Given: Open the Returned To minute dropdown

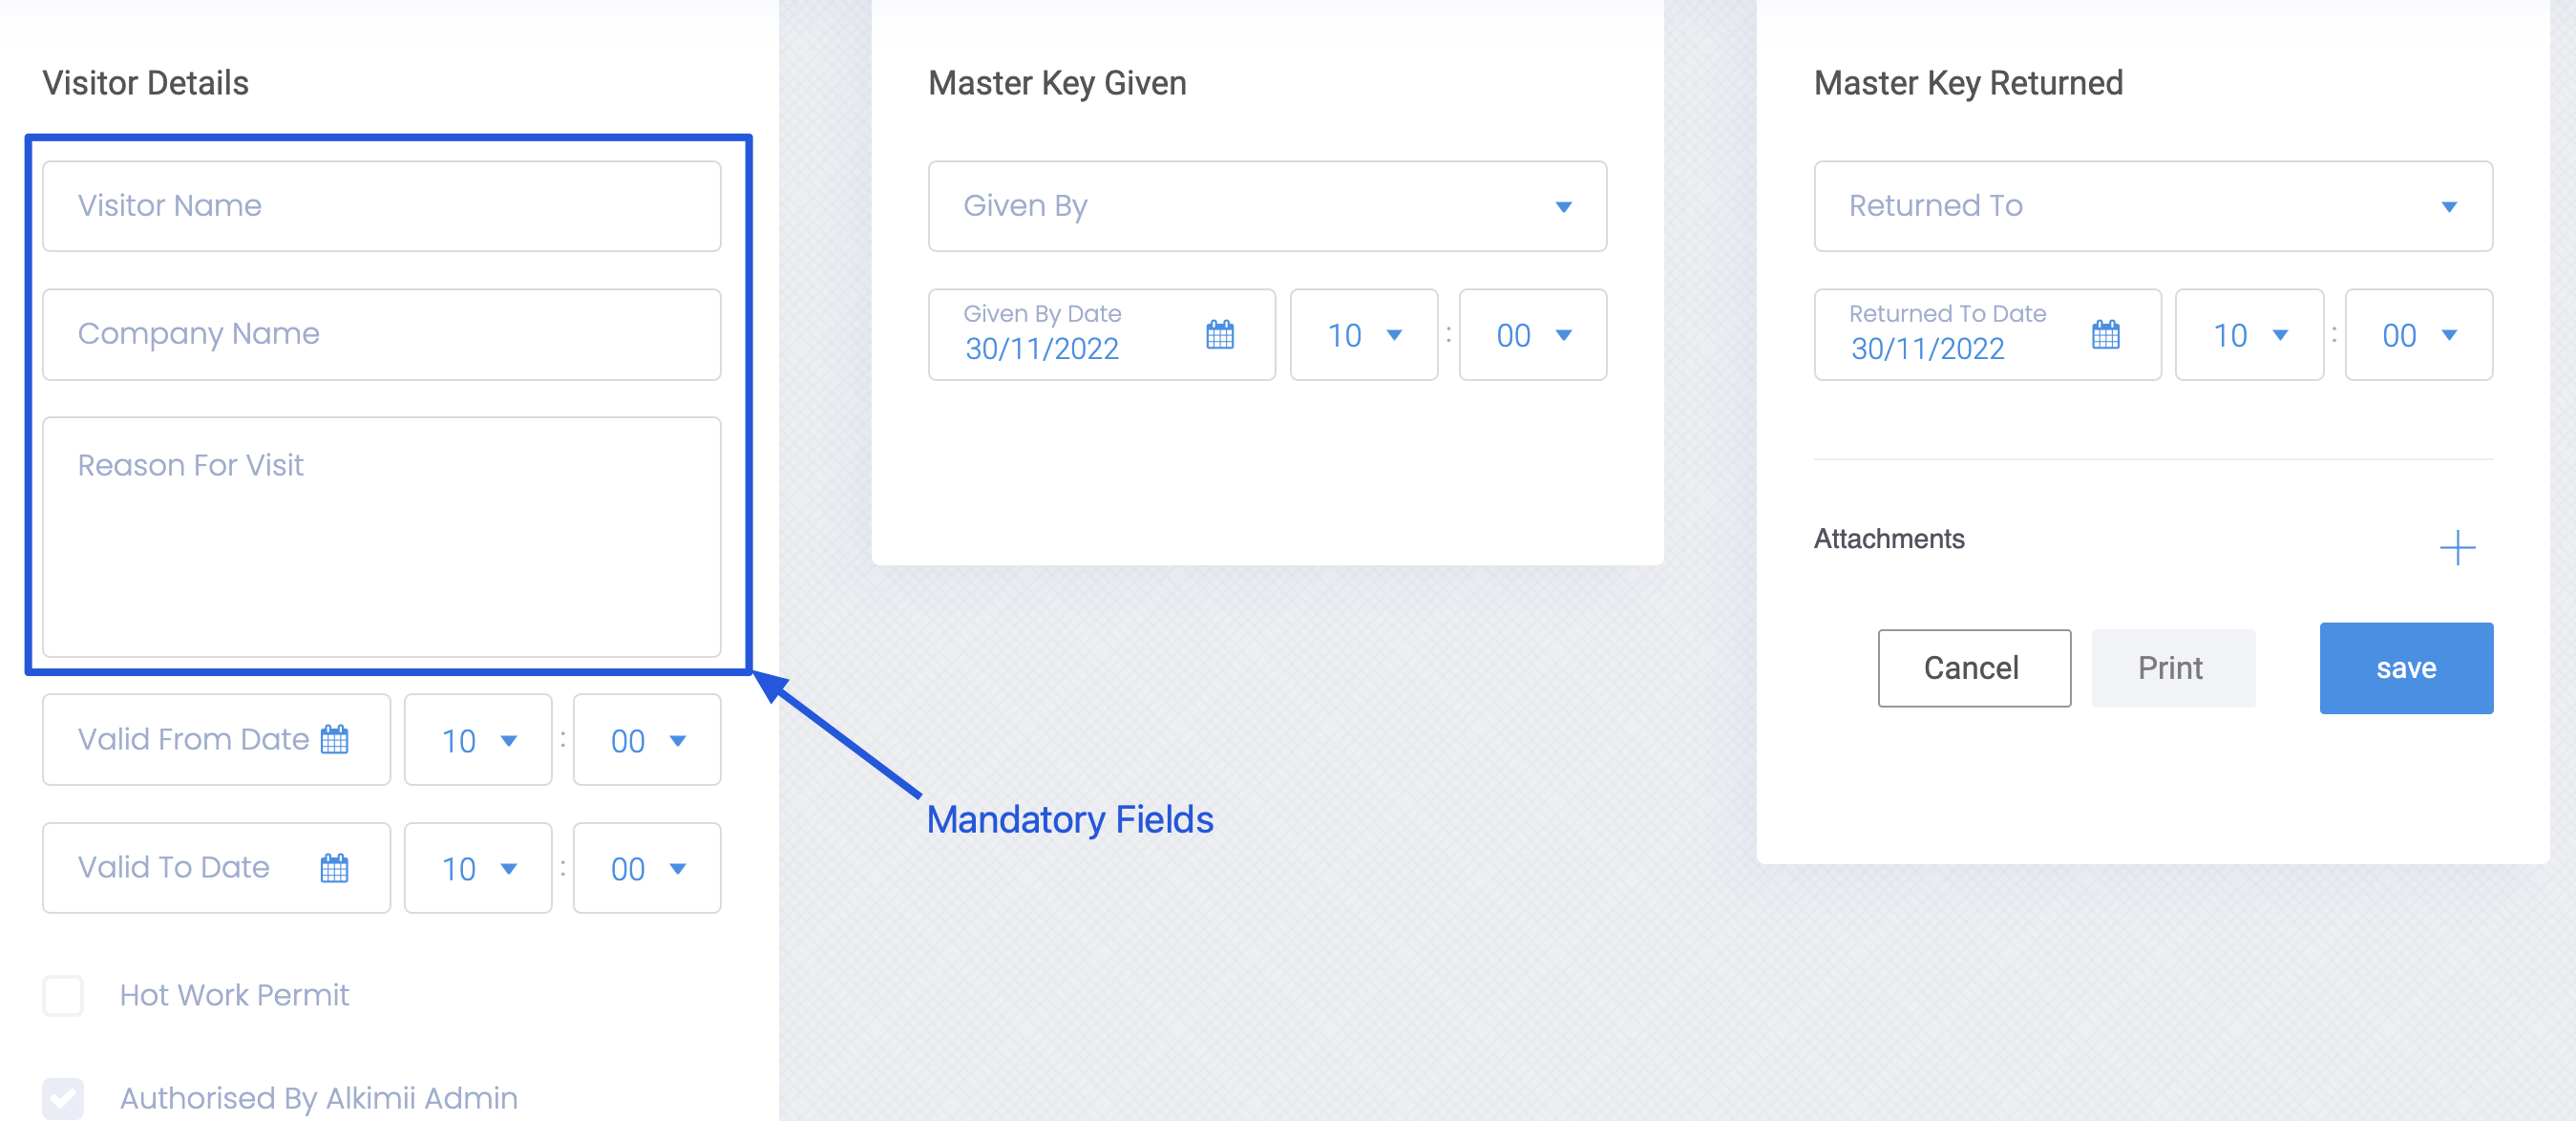Looking at the screenshot, I should pos(2418,335).
